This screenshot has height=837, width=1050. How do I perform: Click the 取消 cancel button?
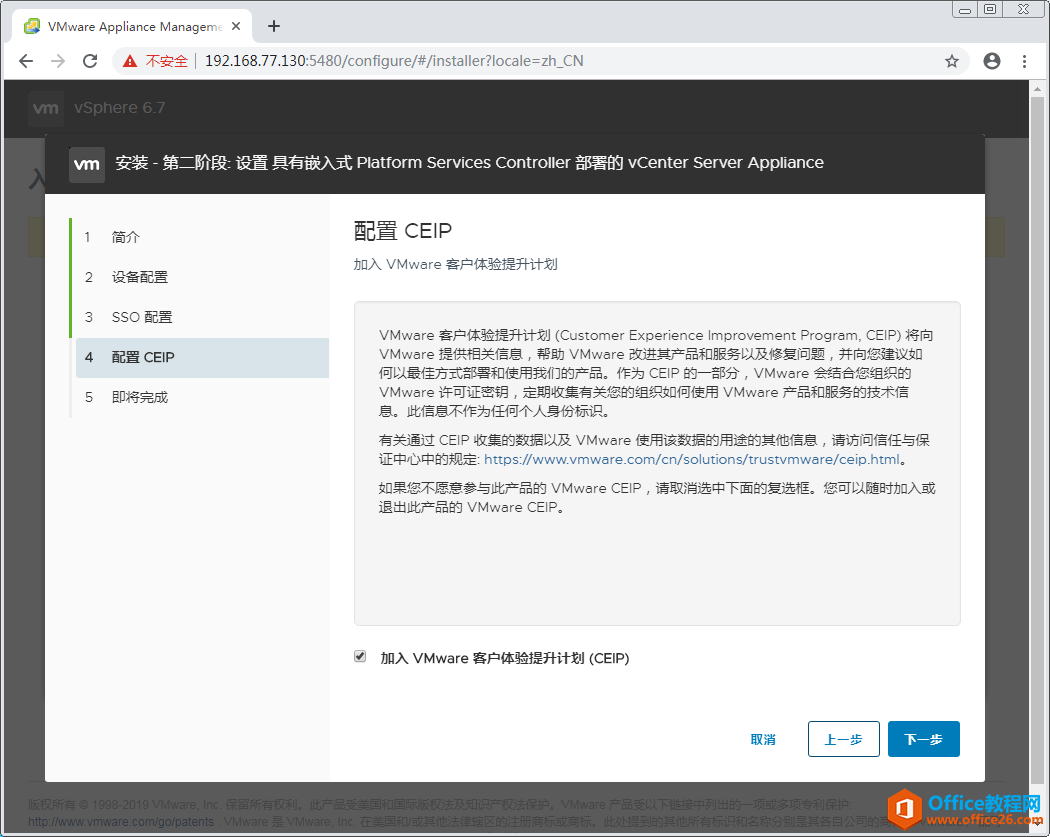click(763, 739)
